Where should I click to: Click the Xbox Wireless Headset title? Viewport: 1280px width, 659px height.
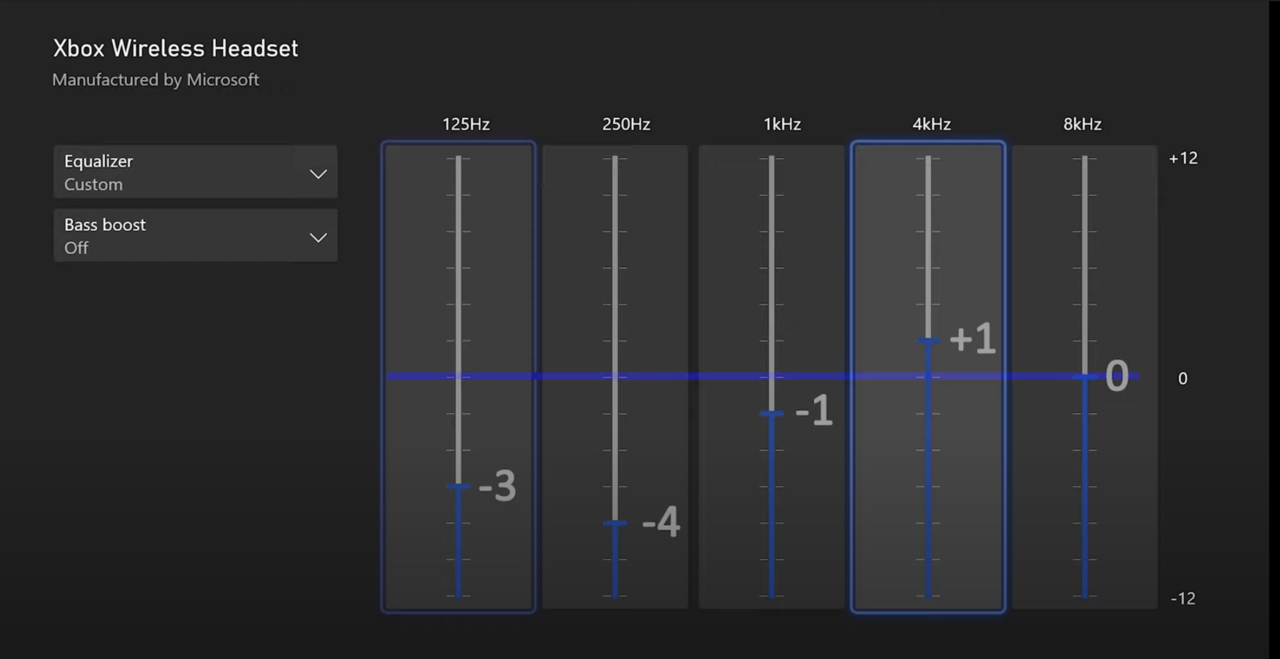tap(175, 48)
